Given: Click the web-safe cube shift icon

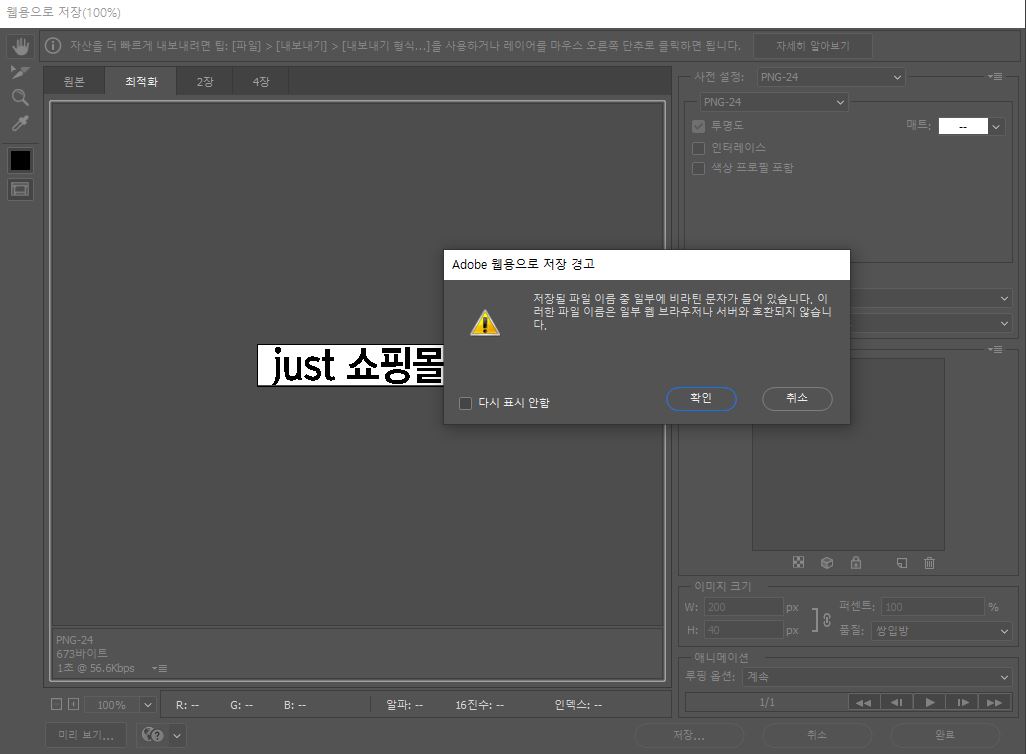Looking at the screenshot, I should (827, 562).
